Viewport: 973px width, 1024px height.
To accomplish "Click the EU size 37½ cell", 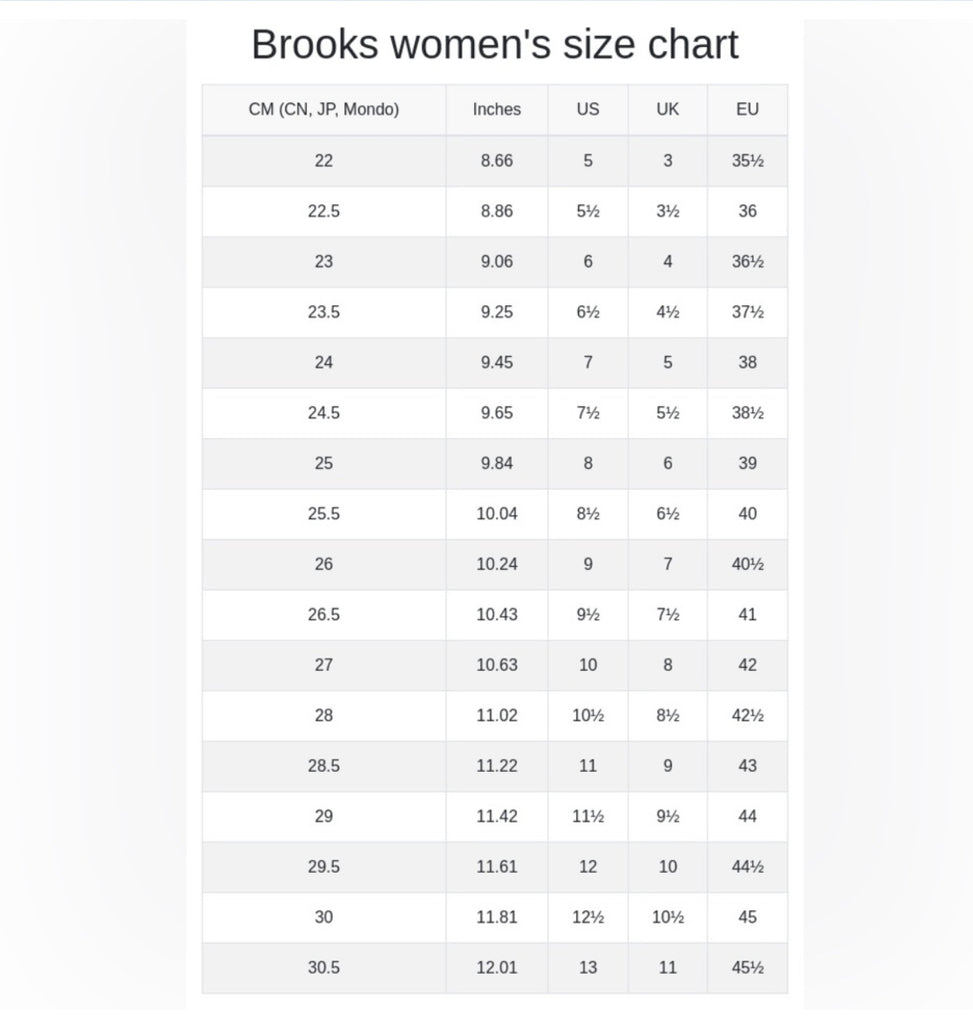I will pos(747,312).
